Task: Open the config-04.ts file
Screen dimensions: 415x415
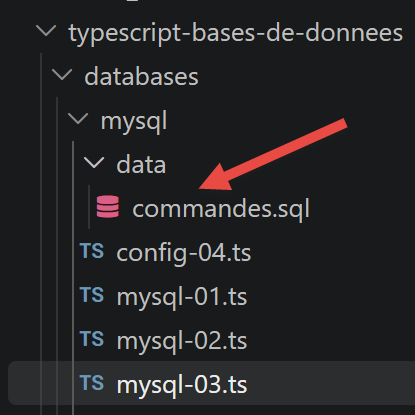Action: (184, 254)
